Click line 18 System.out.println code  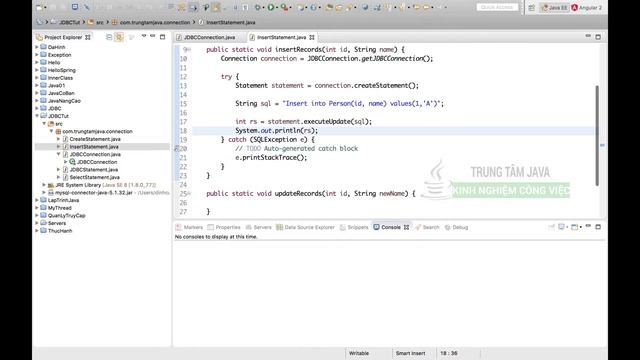pos(276,131)
